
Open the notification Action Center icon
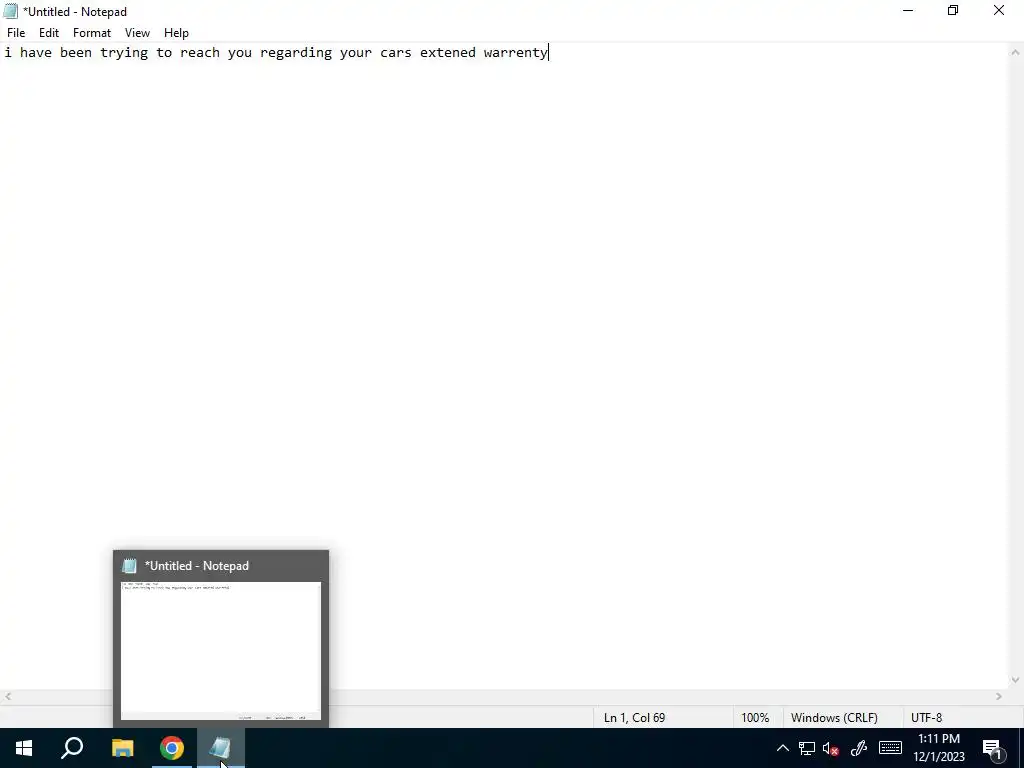click(993, 748)
